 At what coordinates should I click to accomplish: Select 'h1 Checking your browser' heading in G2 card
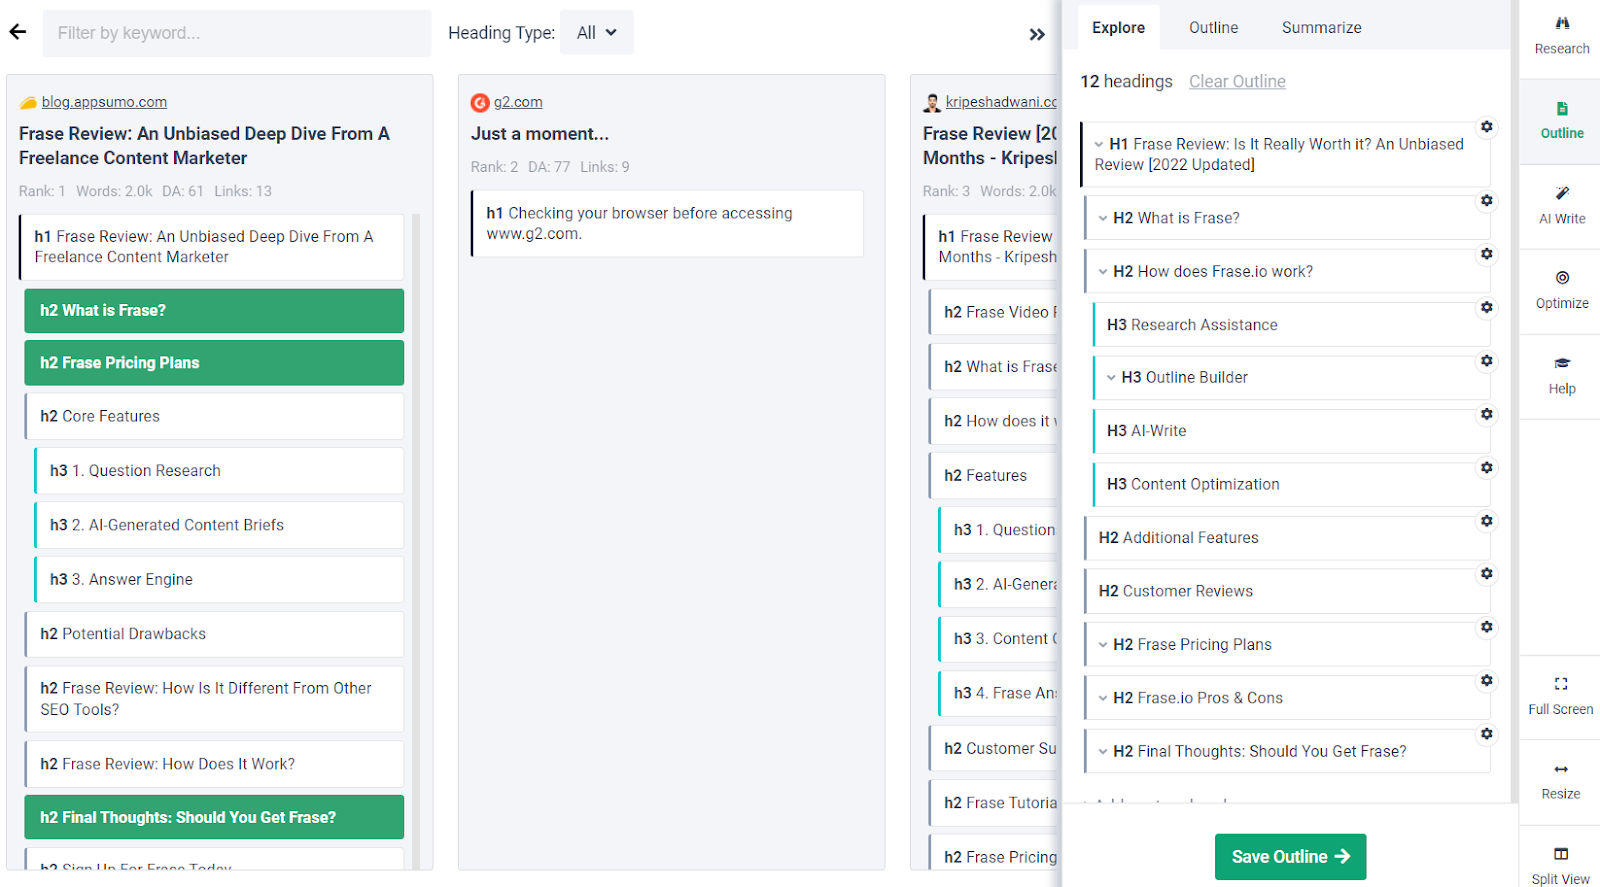point(667,224)
